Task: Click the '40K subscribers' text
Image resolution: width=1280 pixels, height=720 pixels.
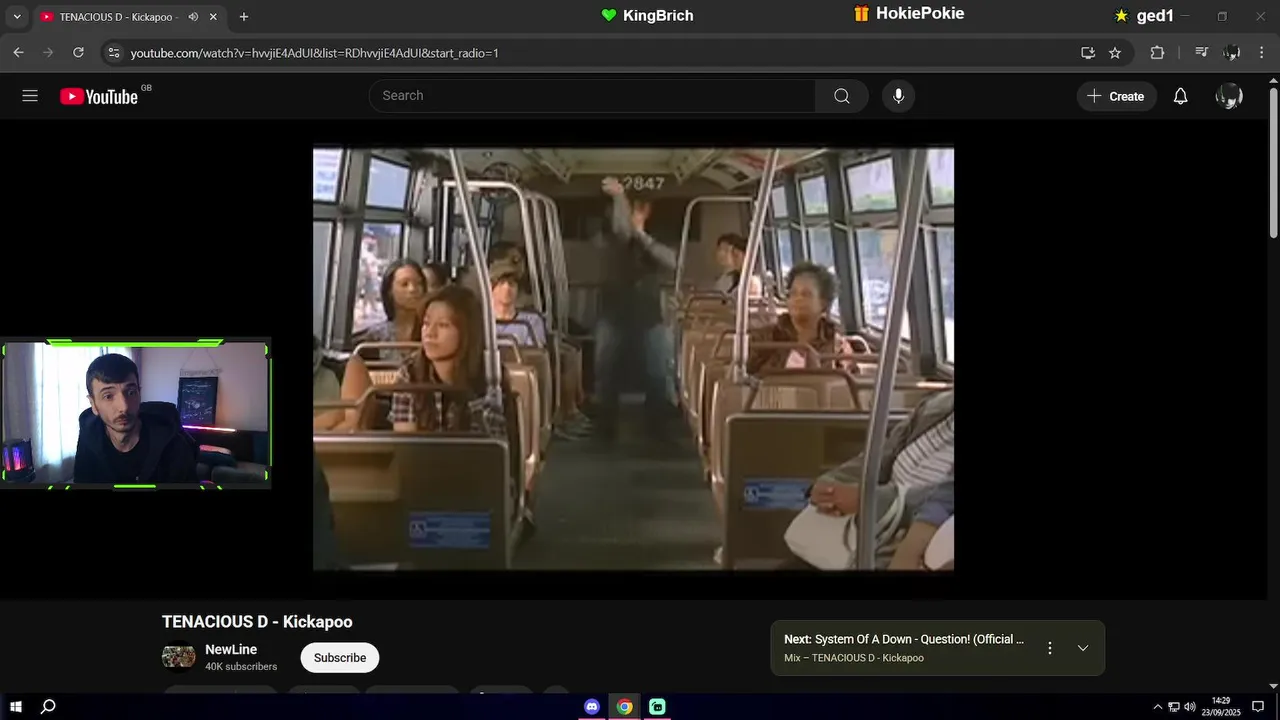Action: tap(241, 667)
